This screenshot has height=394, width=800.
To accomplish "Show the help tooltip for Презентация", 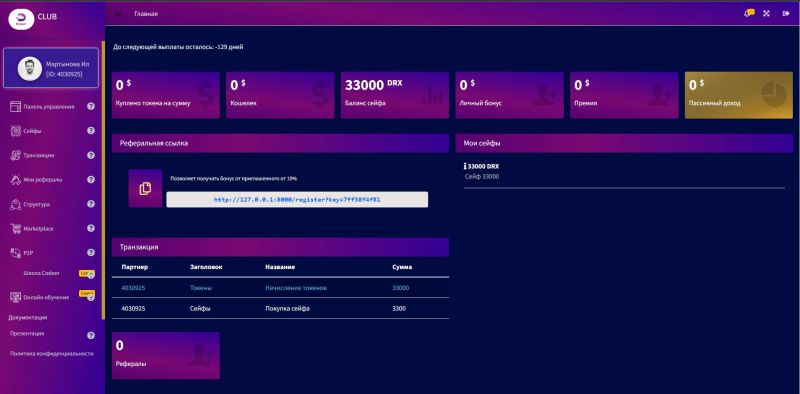I will (91, 335).
